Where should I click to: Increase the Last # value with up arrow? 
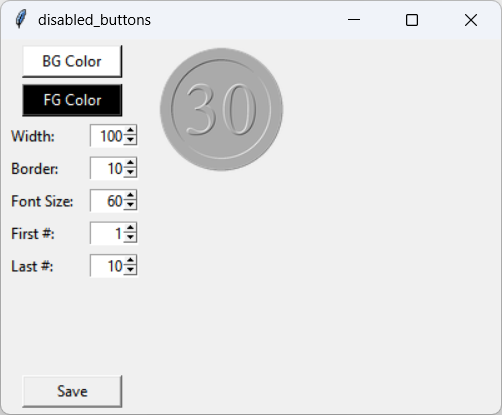pos(130,261)
